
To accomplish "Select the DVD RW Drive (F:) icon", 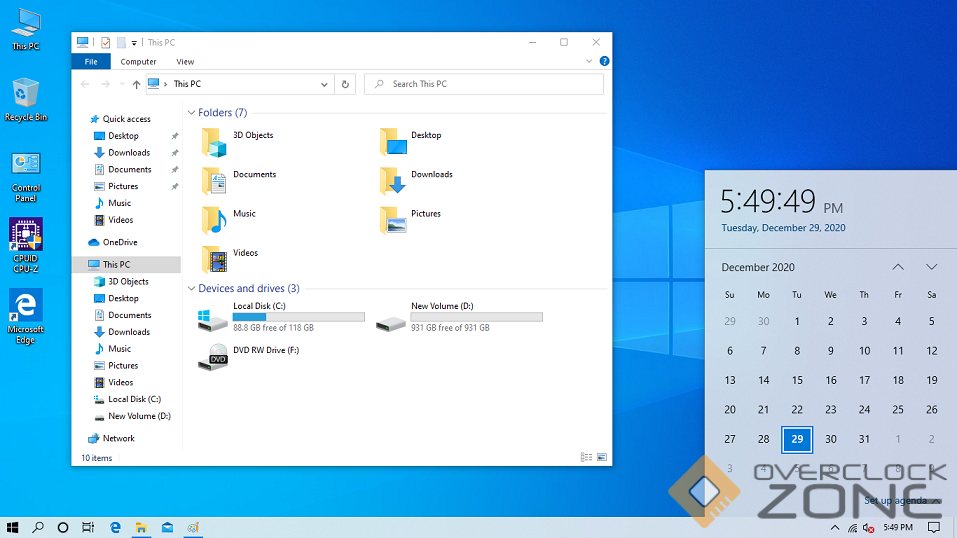I will click(x=213, y=355).
